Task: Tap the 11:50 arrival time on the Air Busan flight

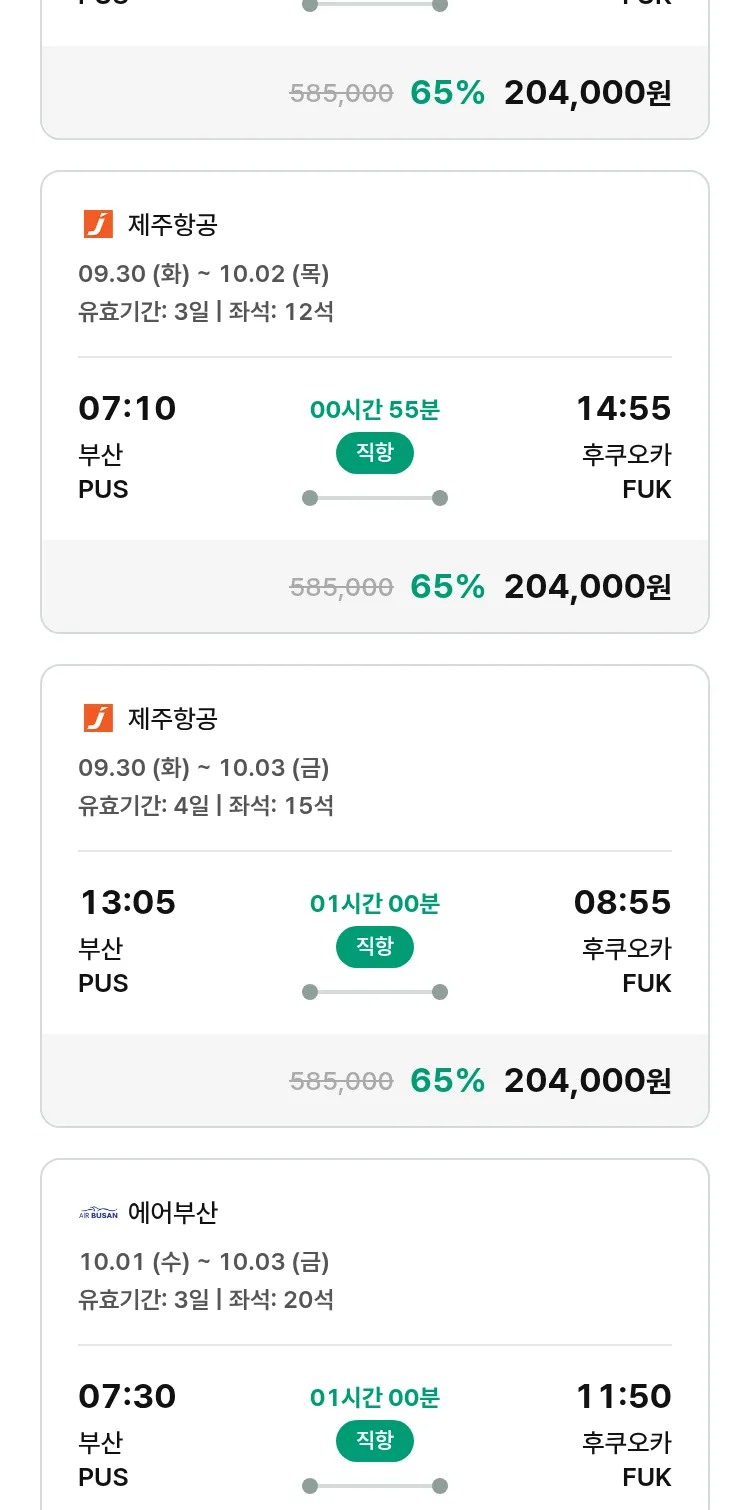Action: [x=623, y=1397]
